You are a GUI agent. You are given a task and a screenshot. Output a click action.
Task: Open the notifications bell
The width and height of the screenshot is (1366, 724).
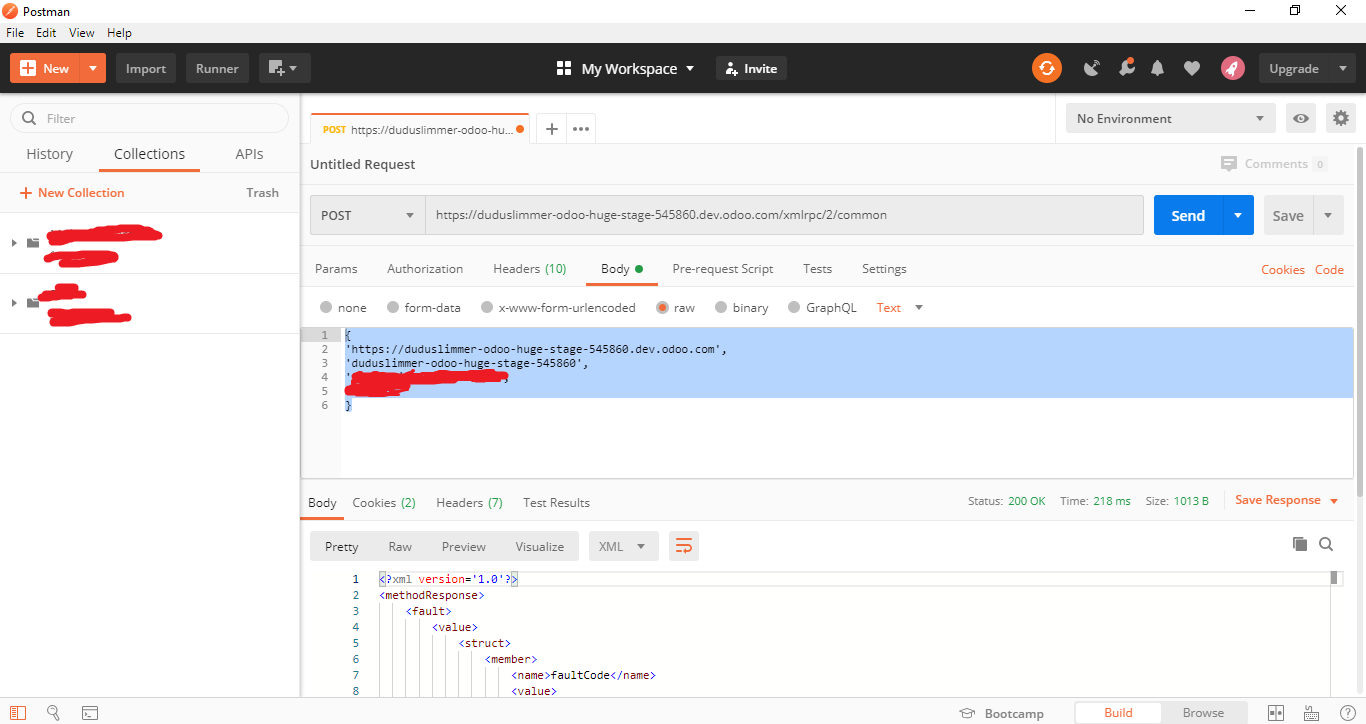click(1158, 68)
